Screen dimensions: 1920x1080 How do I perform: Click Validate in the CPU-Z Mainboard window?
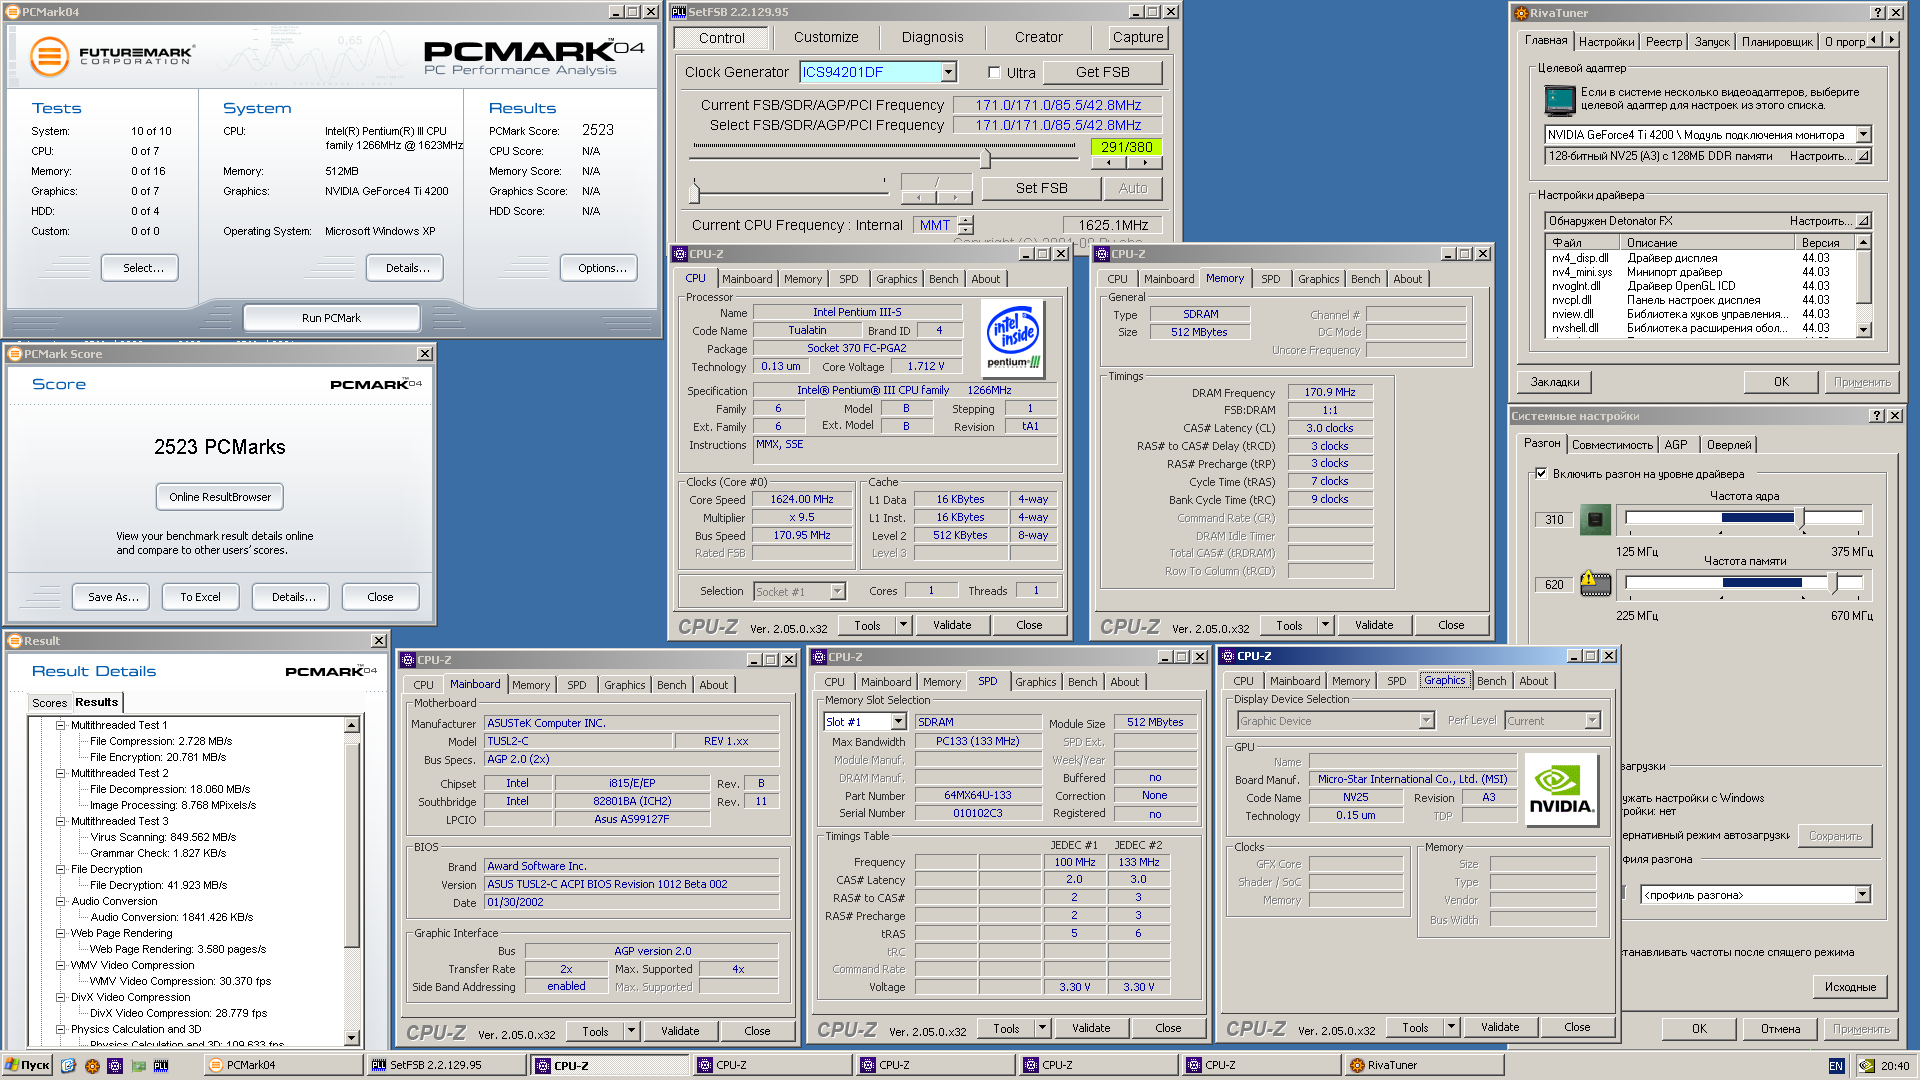point(680,1031)
